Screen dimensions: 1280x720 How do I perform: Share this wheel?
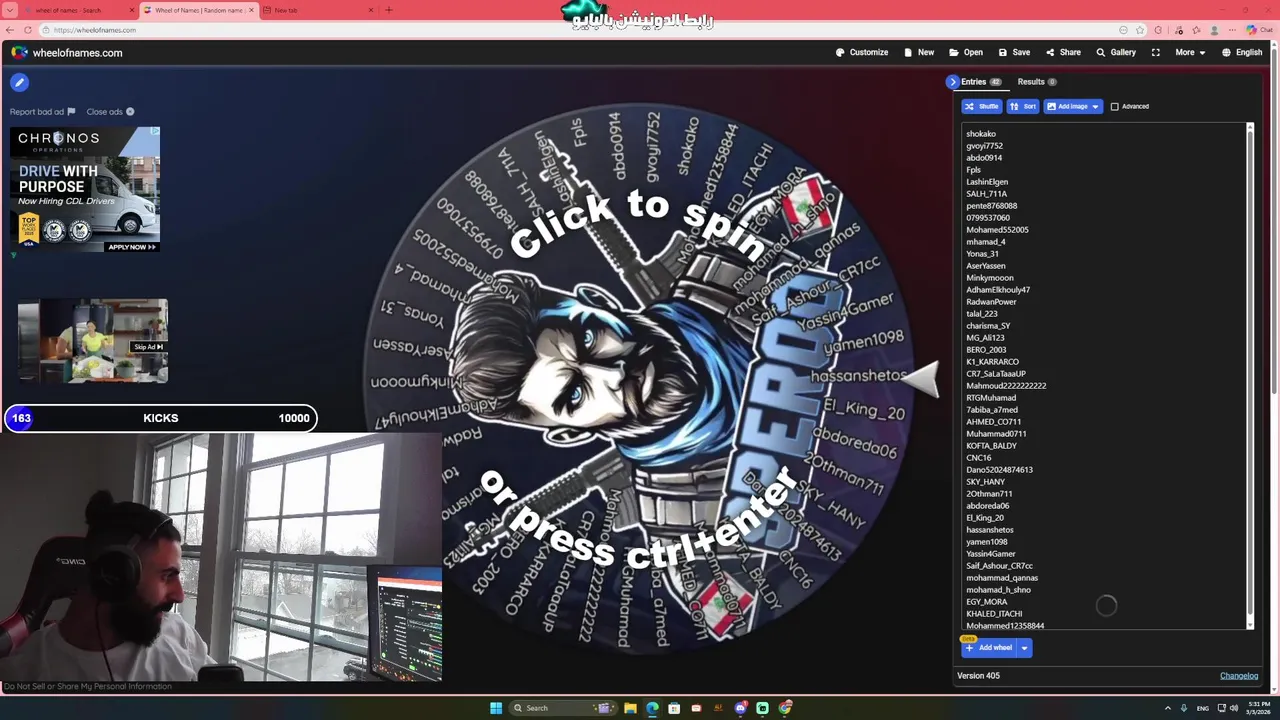1063,52
